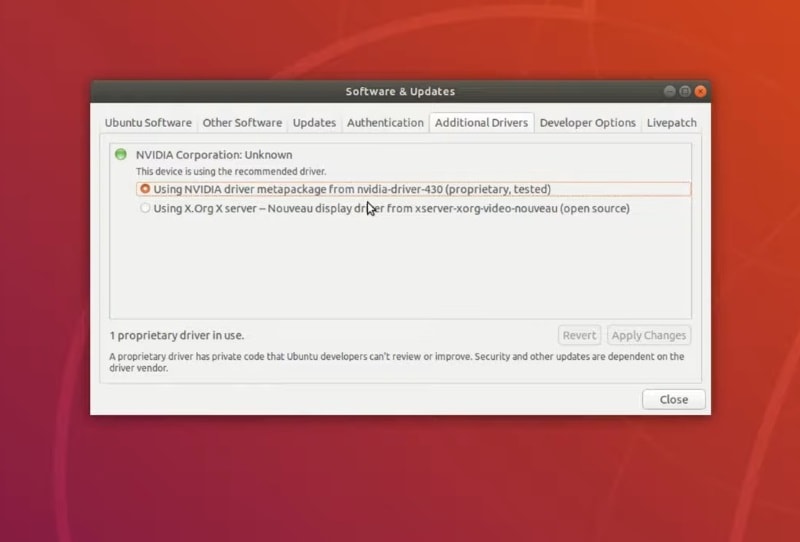Click the Close button at bottom right
The height and width of the screenshot is (542, 800).
tap(673, 399)
